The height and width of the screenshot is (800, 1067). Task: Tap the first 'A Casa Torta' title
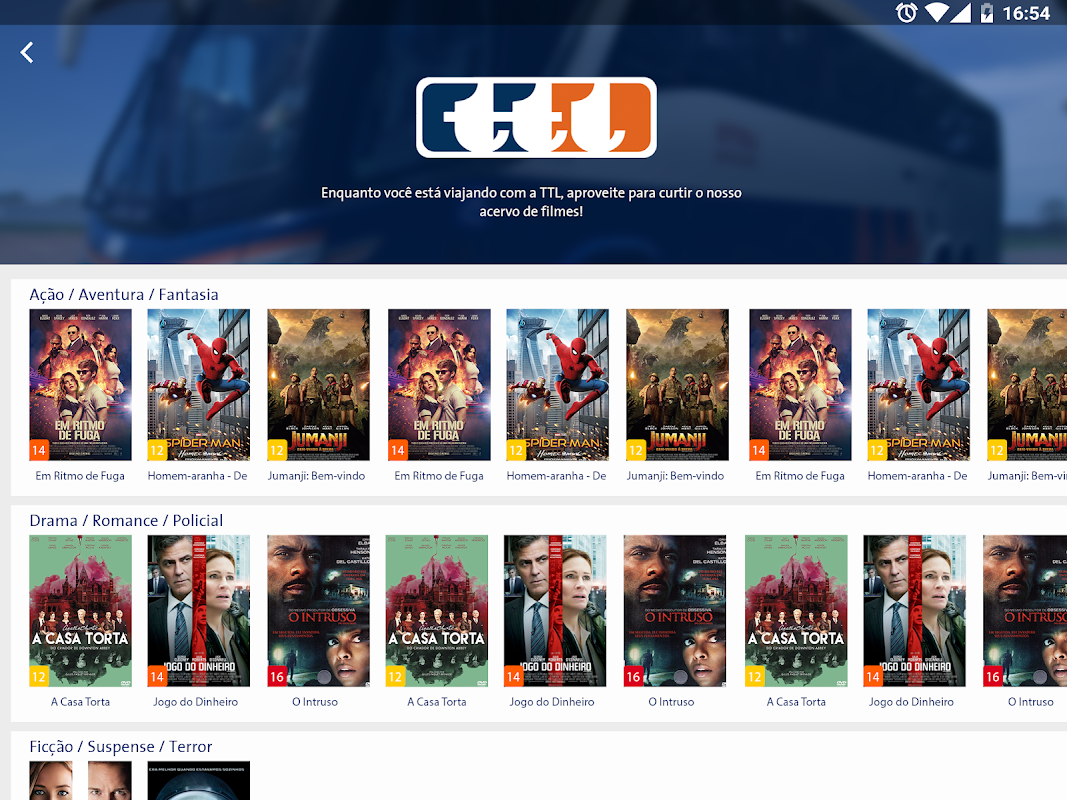pos(80,701)
